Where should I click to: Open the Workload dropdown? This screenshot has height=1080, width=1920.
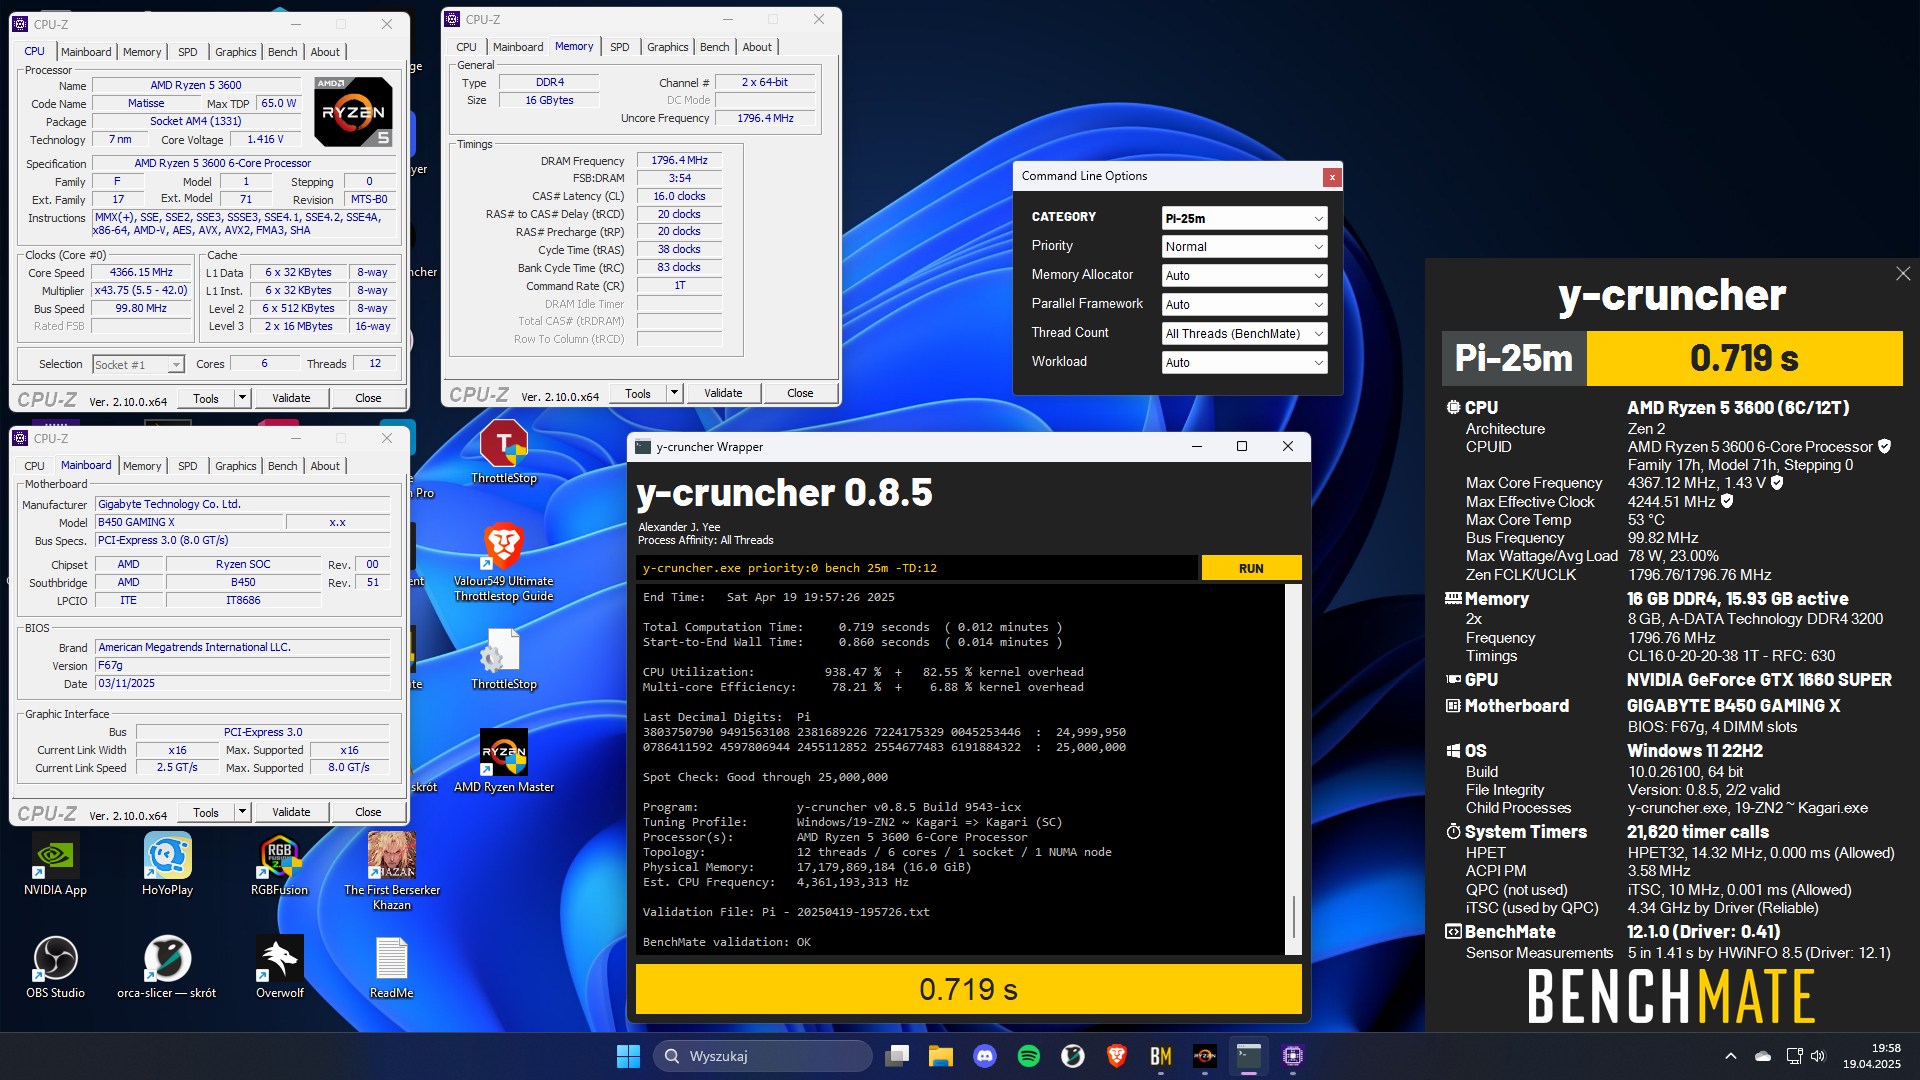pyautogui.click(x=1245, y=363)
